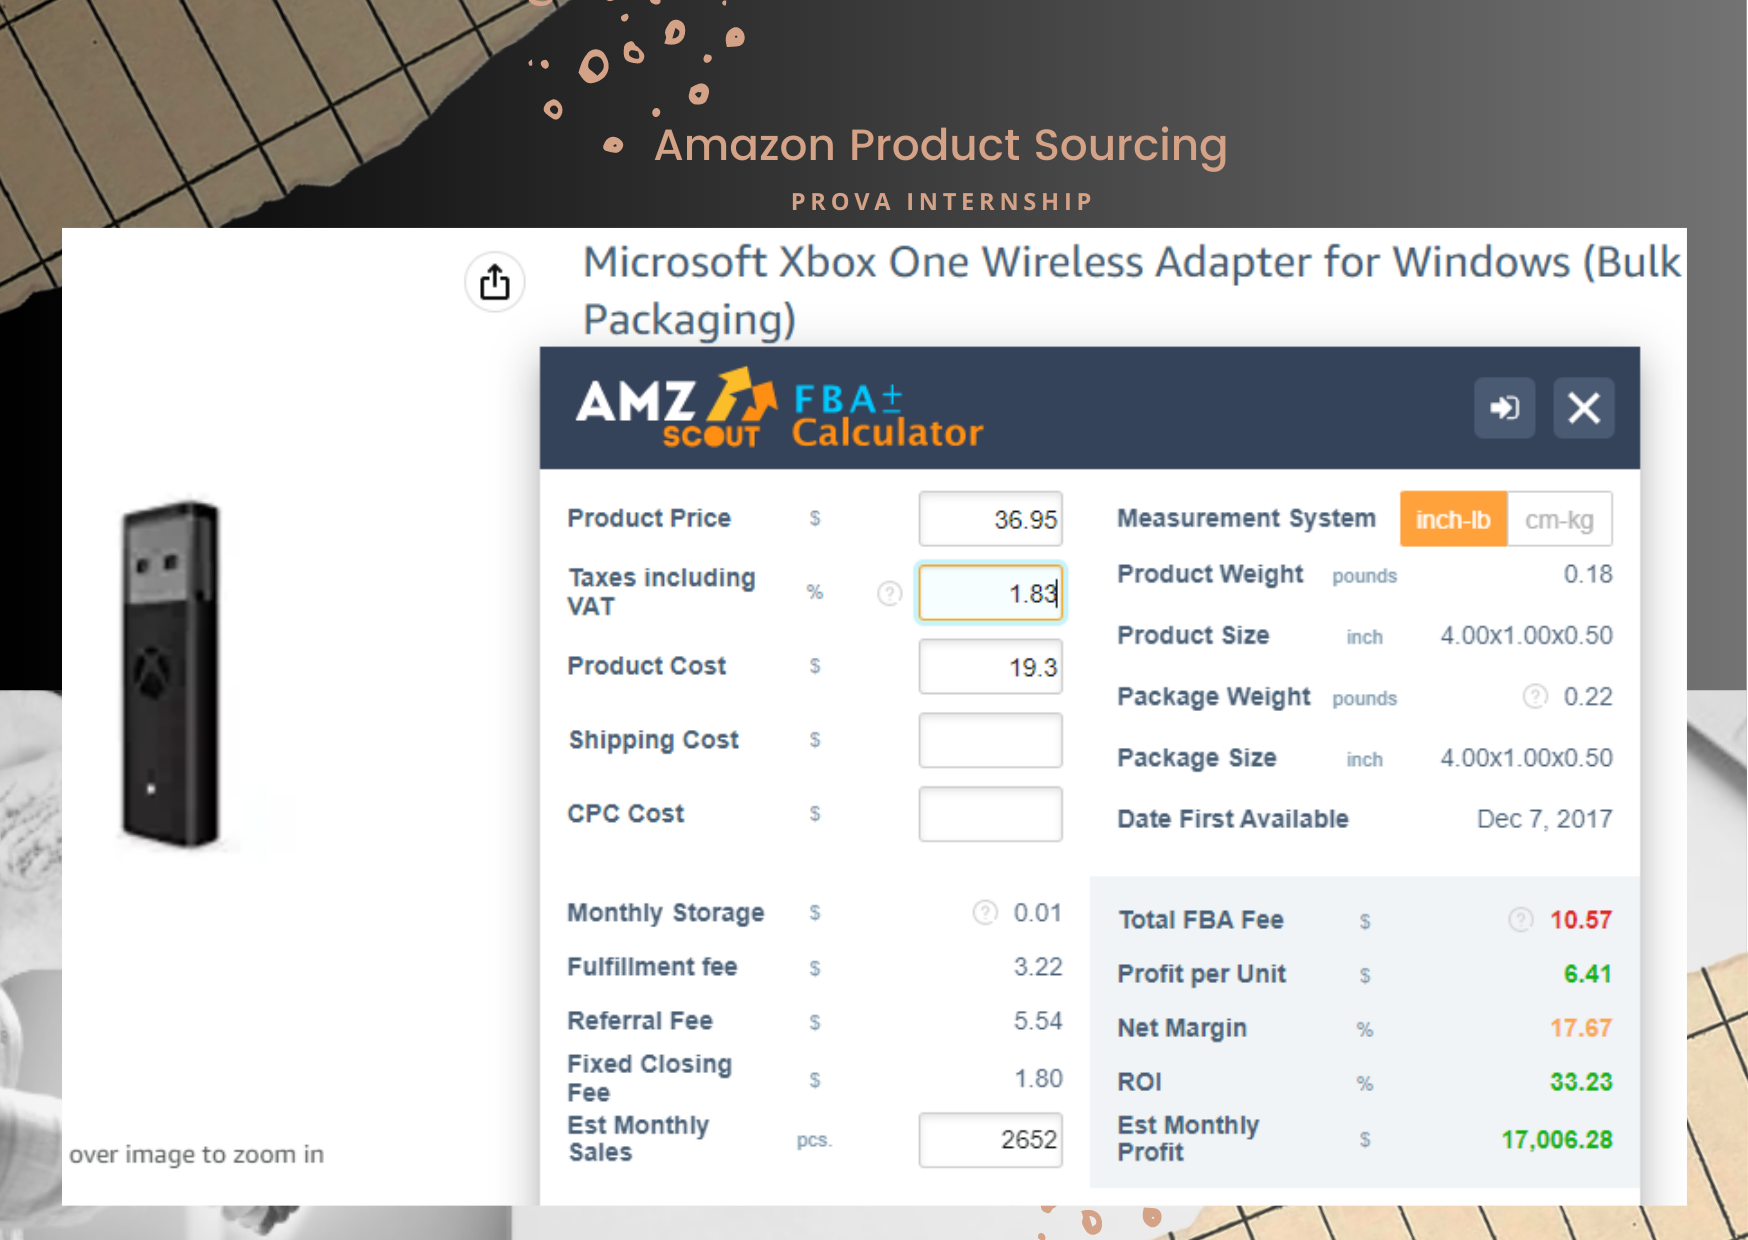Click the Amazon Product Sourcing heading
The height and width of the screenshot is (1240, 1748).
pos(941,145)
